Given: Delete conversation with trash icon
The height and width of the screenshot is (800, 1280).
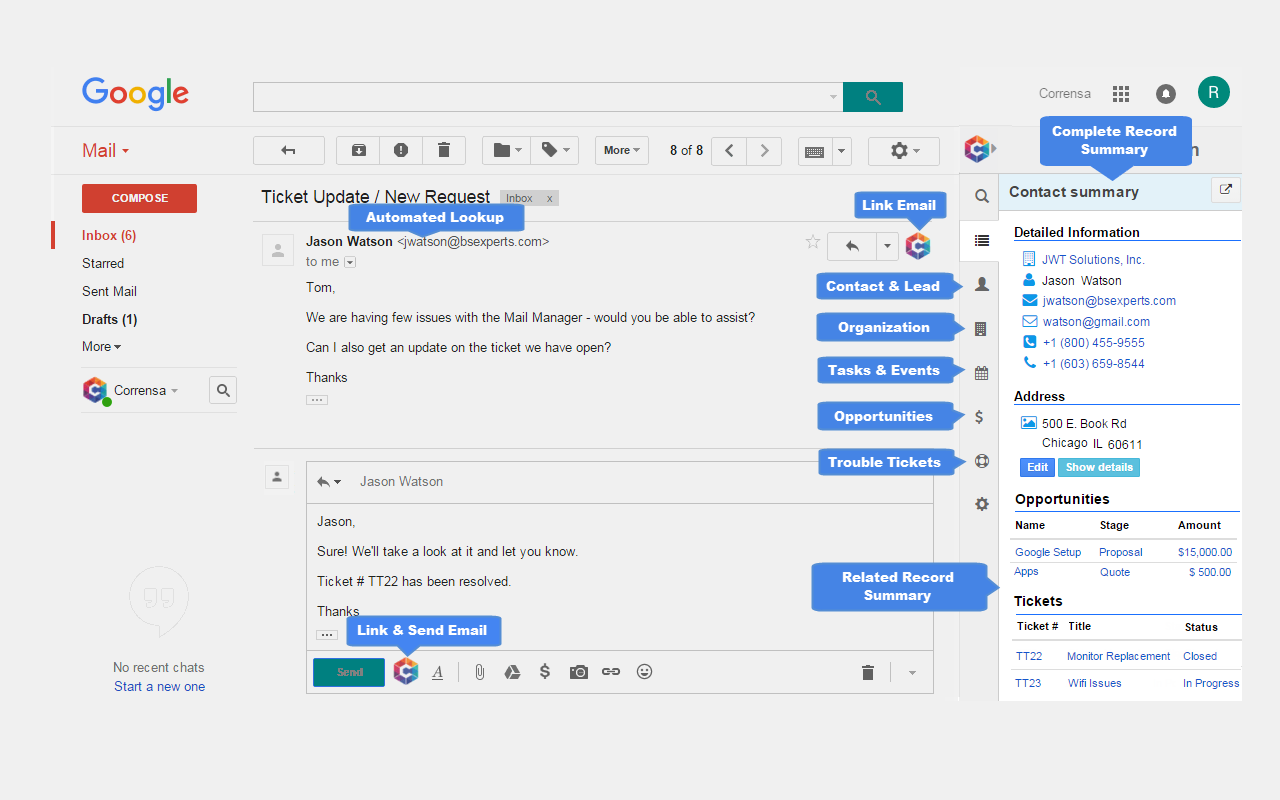Looking at the screenshot, I should (x=444, y=150).
